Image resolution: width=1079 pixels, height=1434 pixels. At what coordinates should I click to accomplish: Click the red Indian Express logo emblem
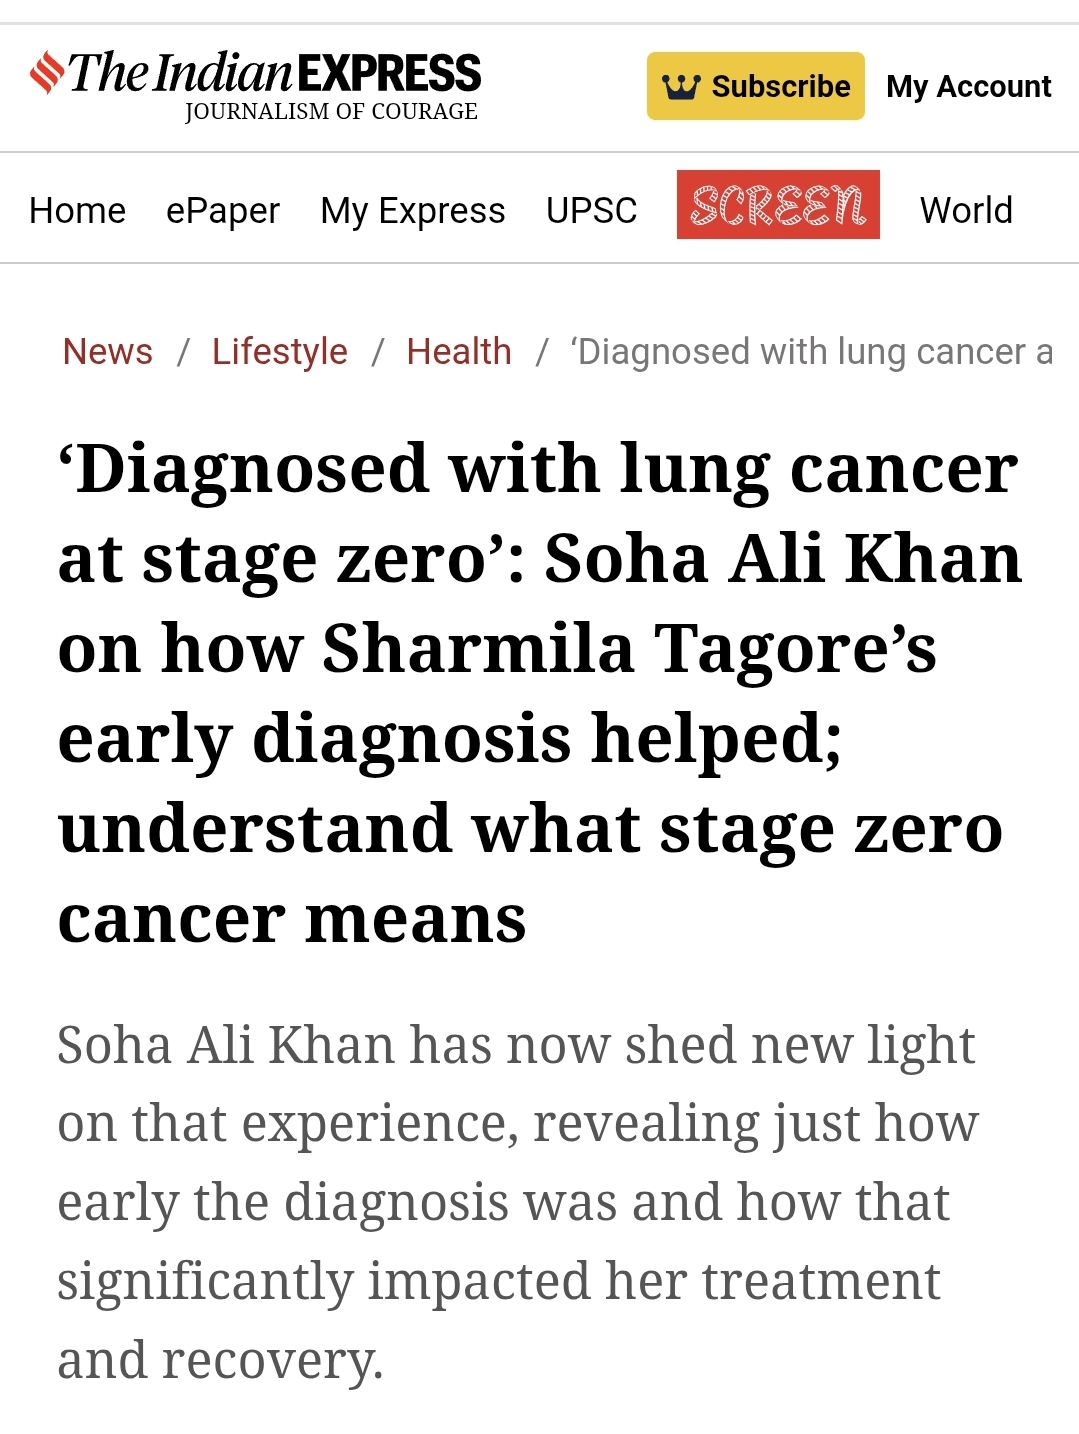click(x=46, y=73)
